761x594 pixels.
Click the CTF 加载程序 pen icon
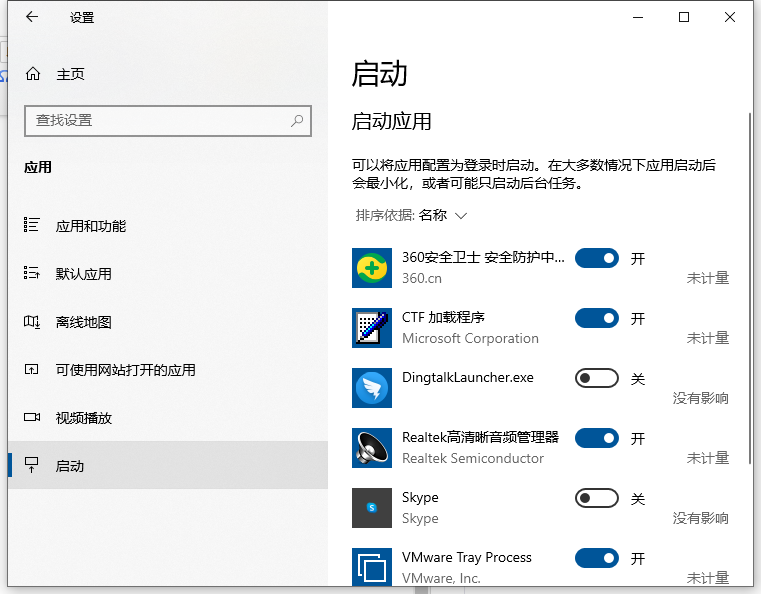[x=371, y=328]
